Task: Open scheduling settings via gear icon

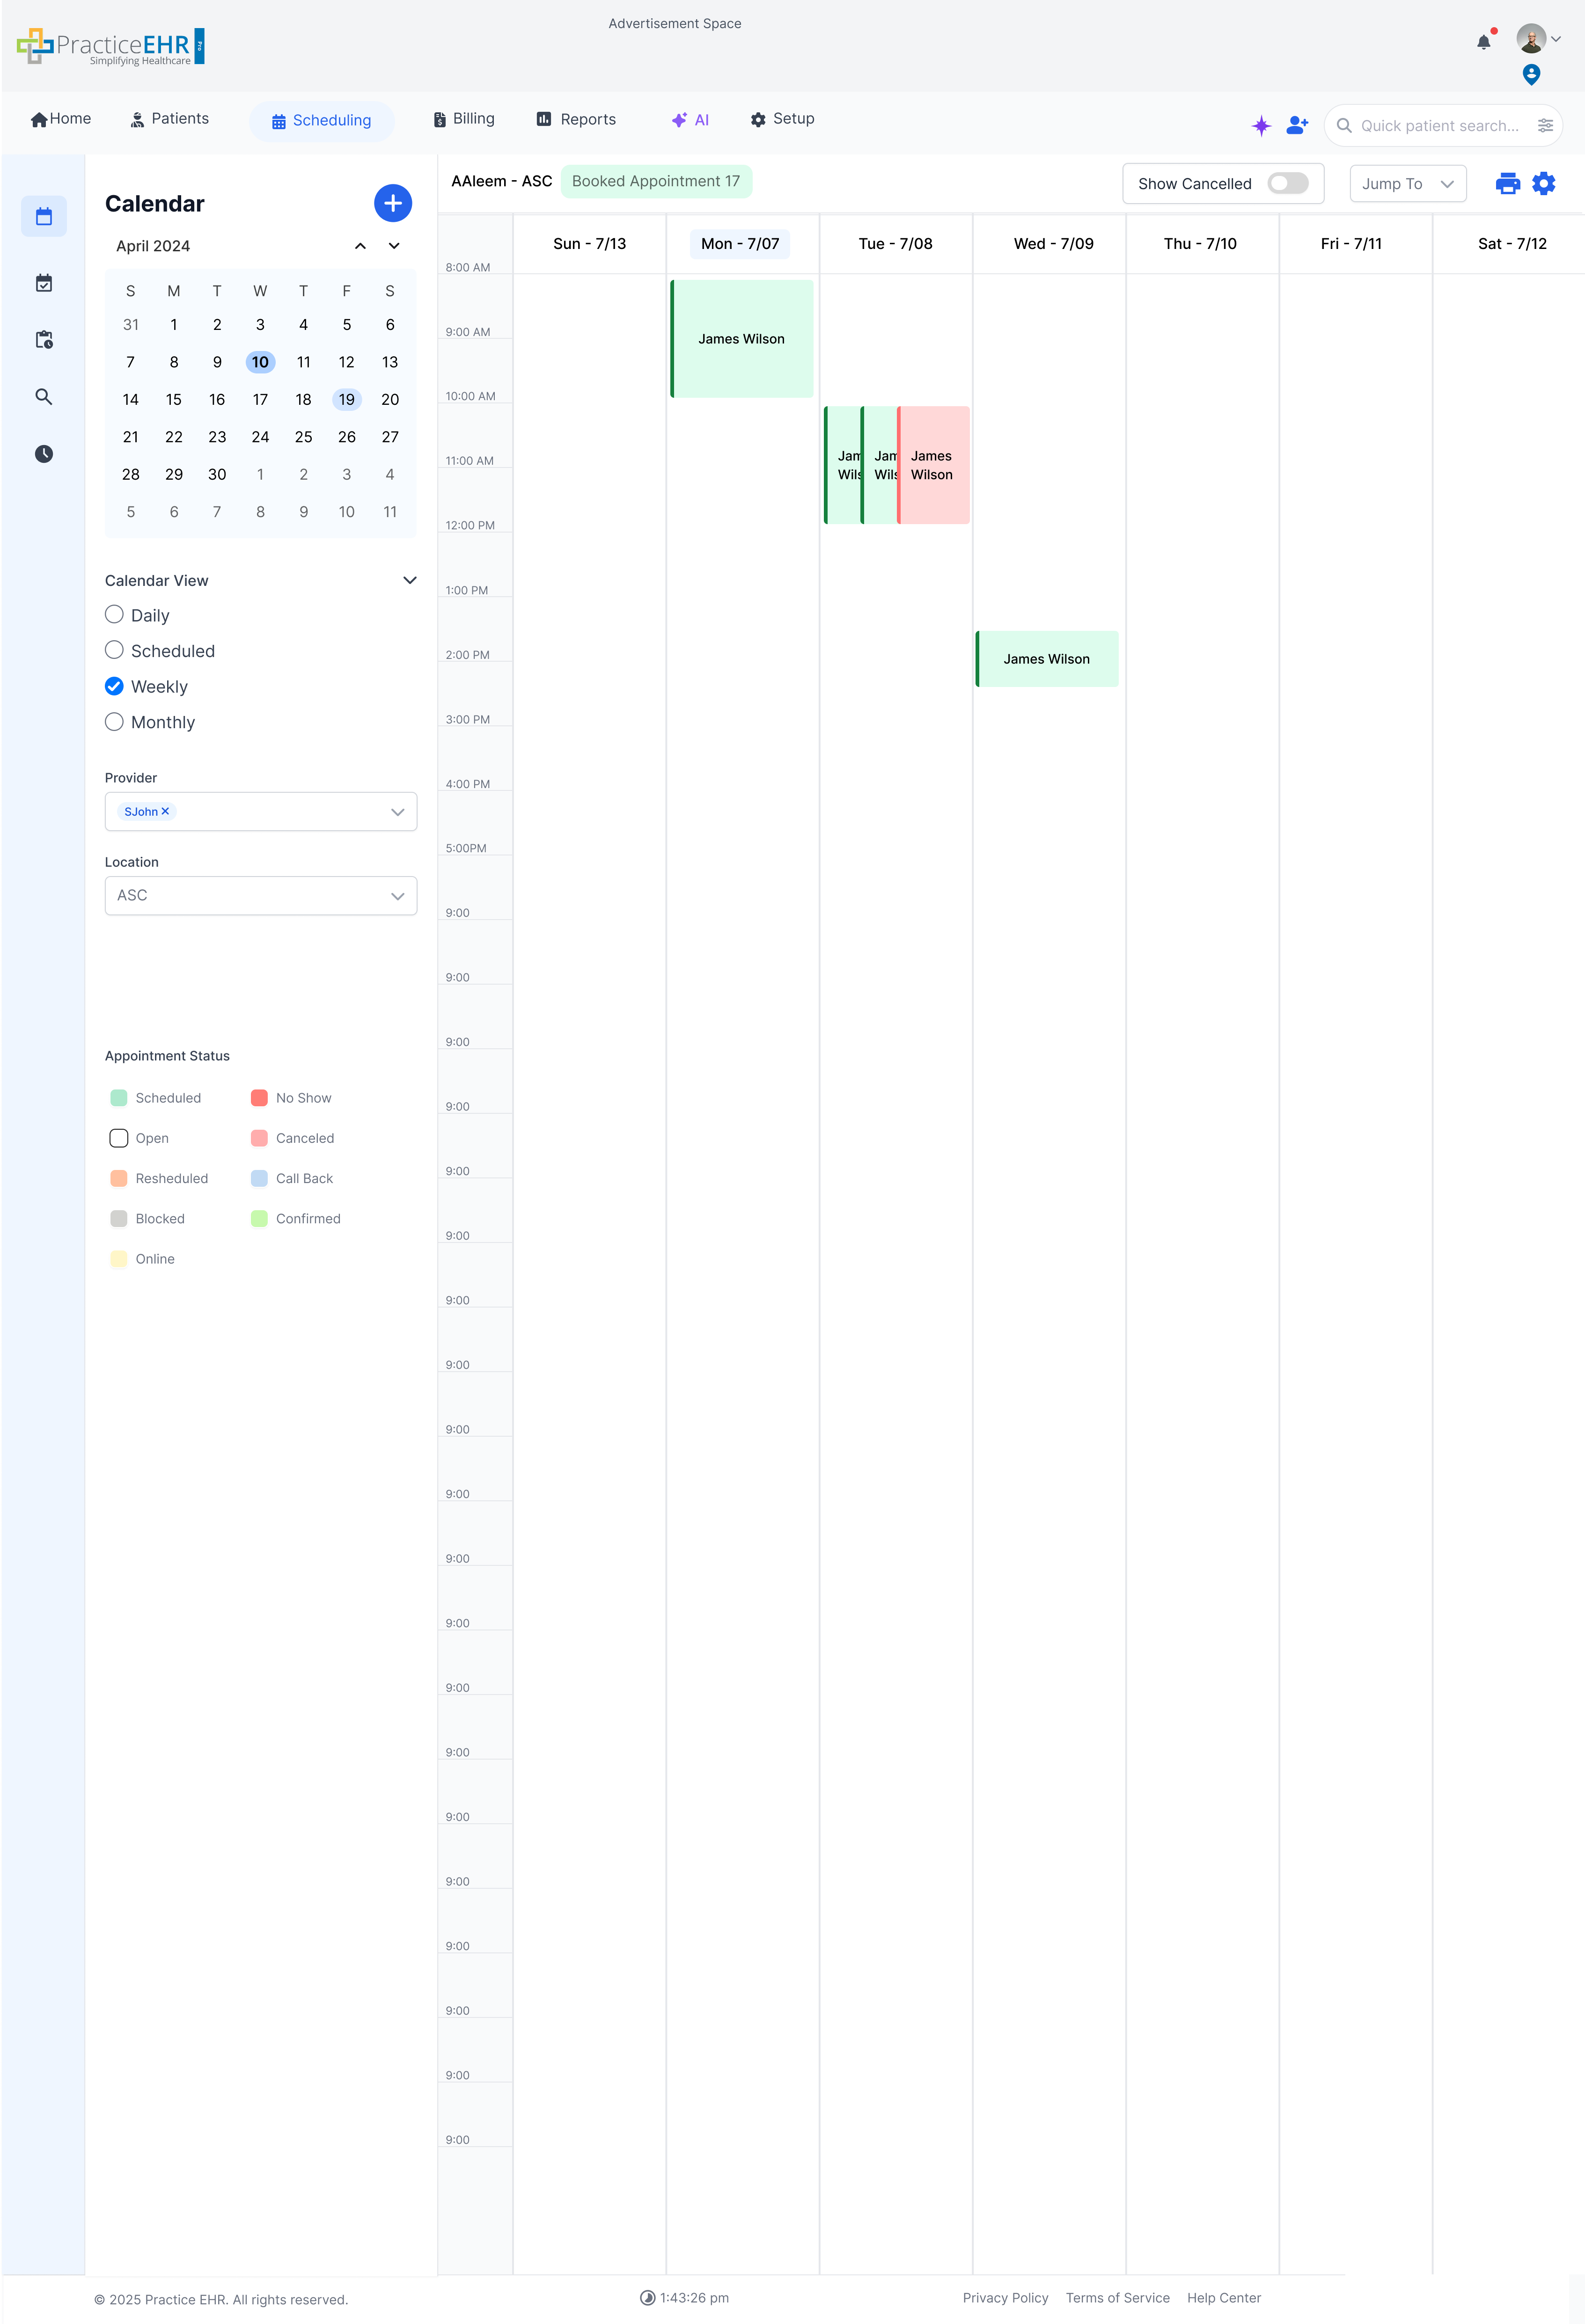Action: pos(1544,183)
